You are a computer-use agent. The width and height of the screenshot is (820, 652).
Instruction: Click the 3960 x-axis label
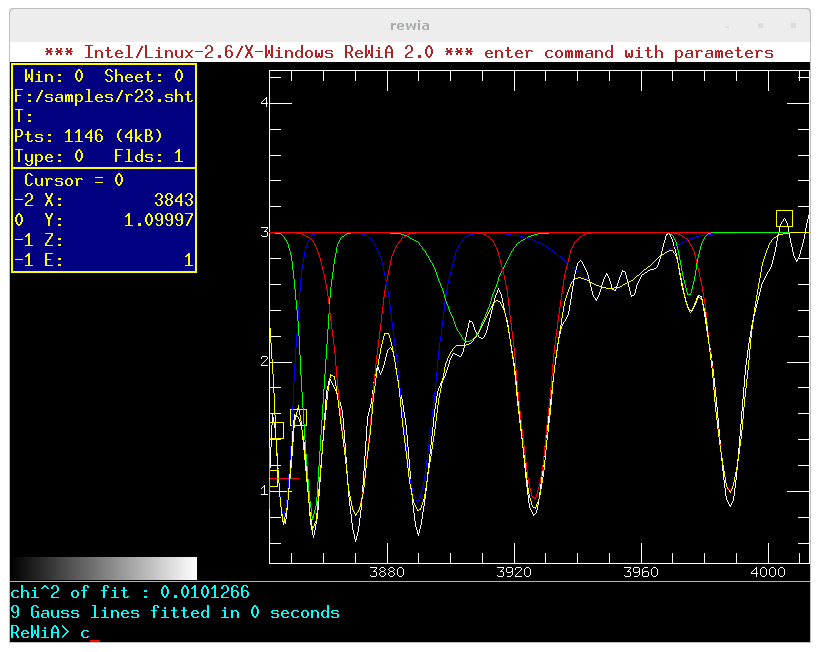click(x=641, y=572)
